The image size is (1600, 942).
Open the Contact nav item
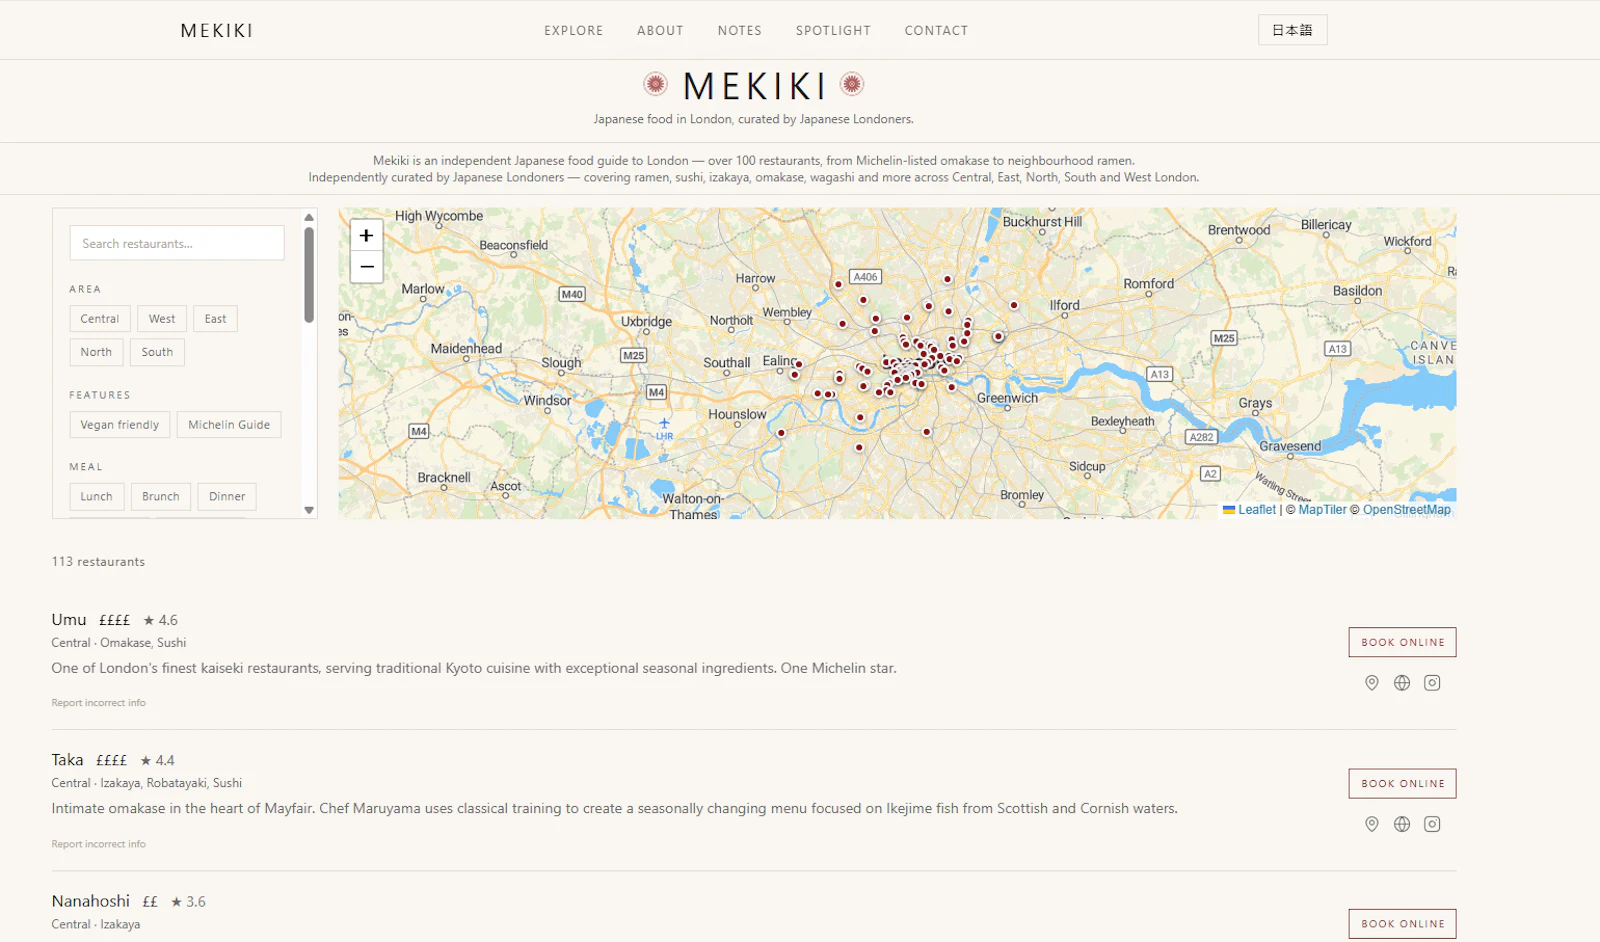[x=937, y=31]
